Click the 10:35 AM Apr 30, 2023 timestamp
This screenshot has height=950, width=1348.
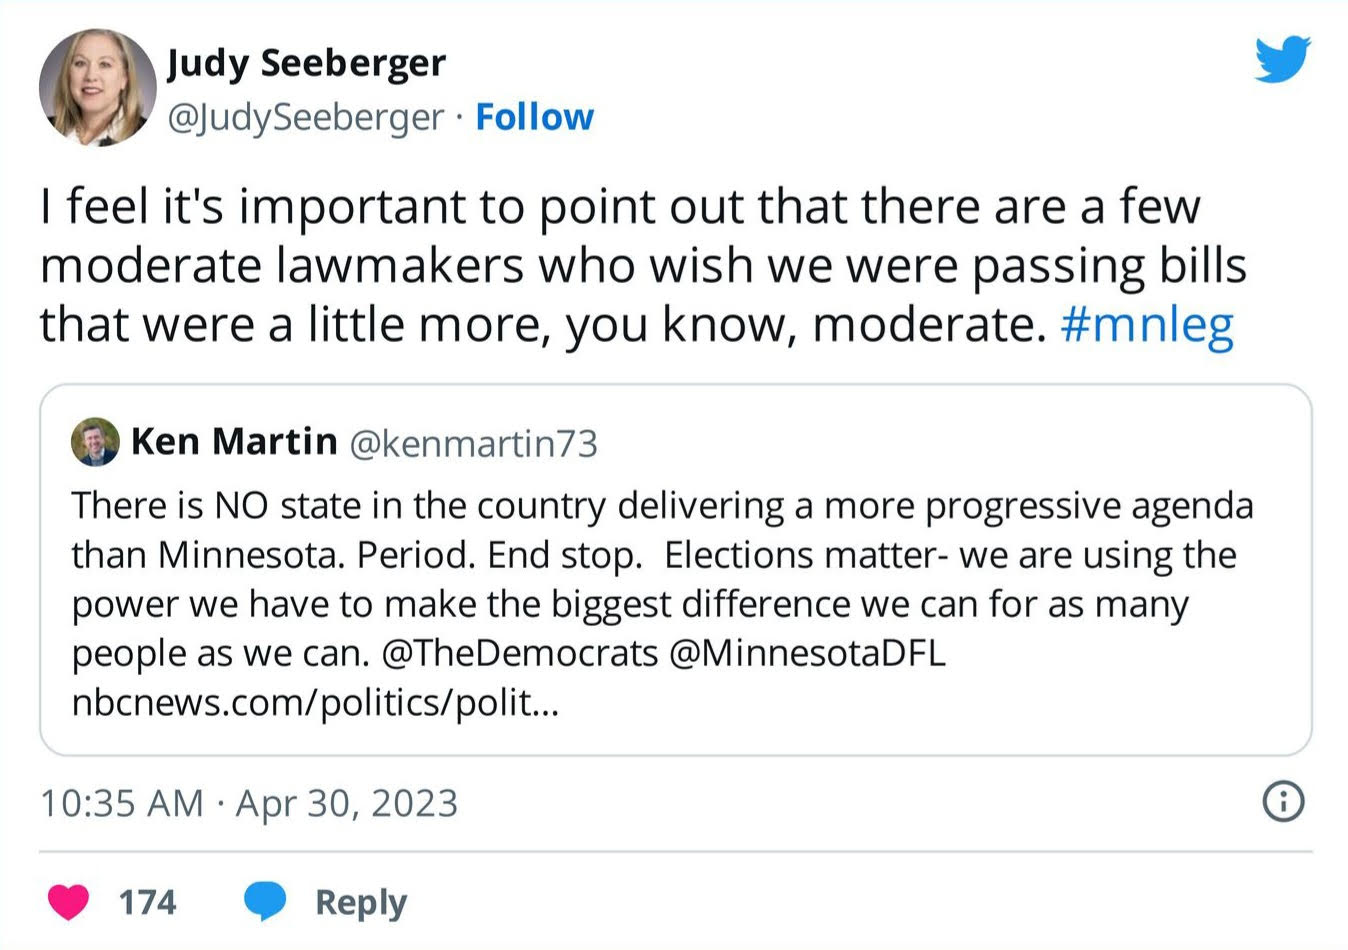tap(249, 803)
